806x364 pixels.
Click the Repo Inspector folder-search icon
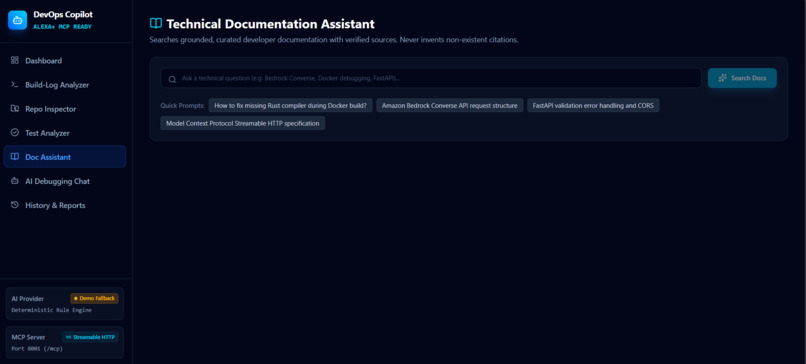[x=15, y=108]
